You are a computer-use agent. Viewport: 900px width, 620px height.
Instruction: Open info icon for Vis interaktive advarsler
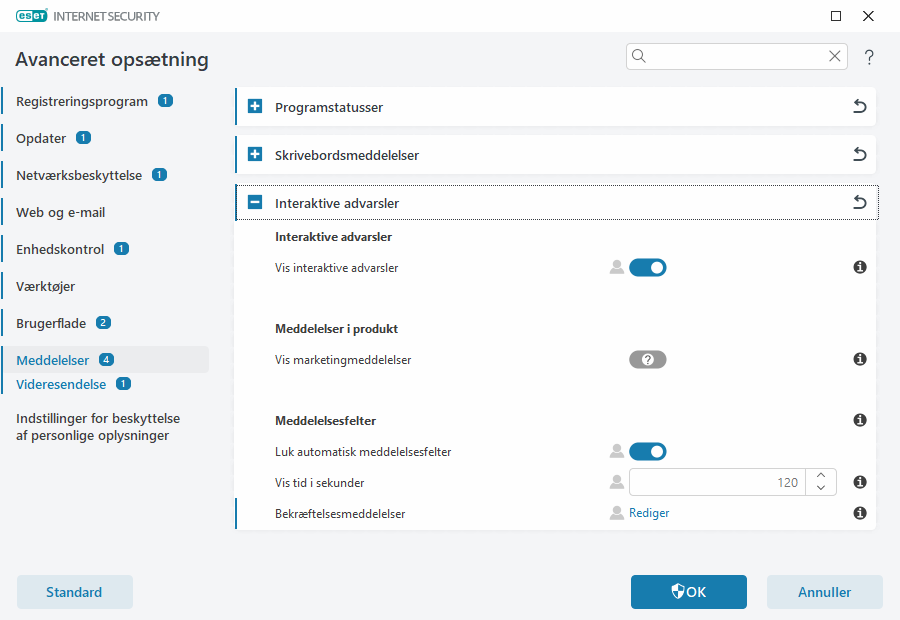tap(859, 268)
